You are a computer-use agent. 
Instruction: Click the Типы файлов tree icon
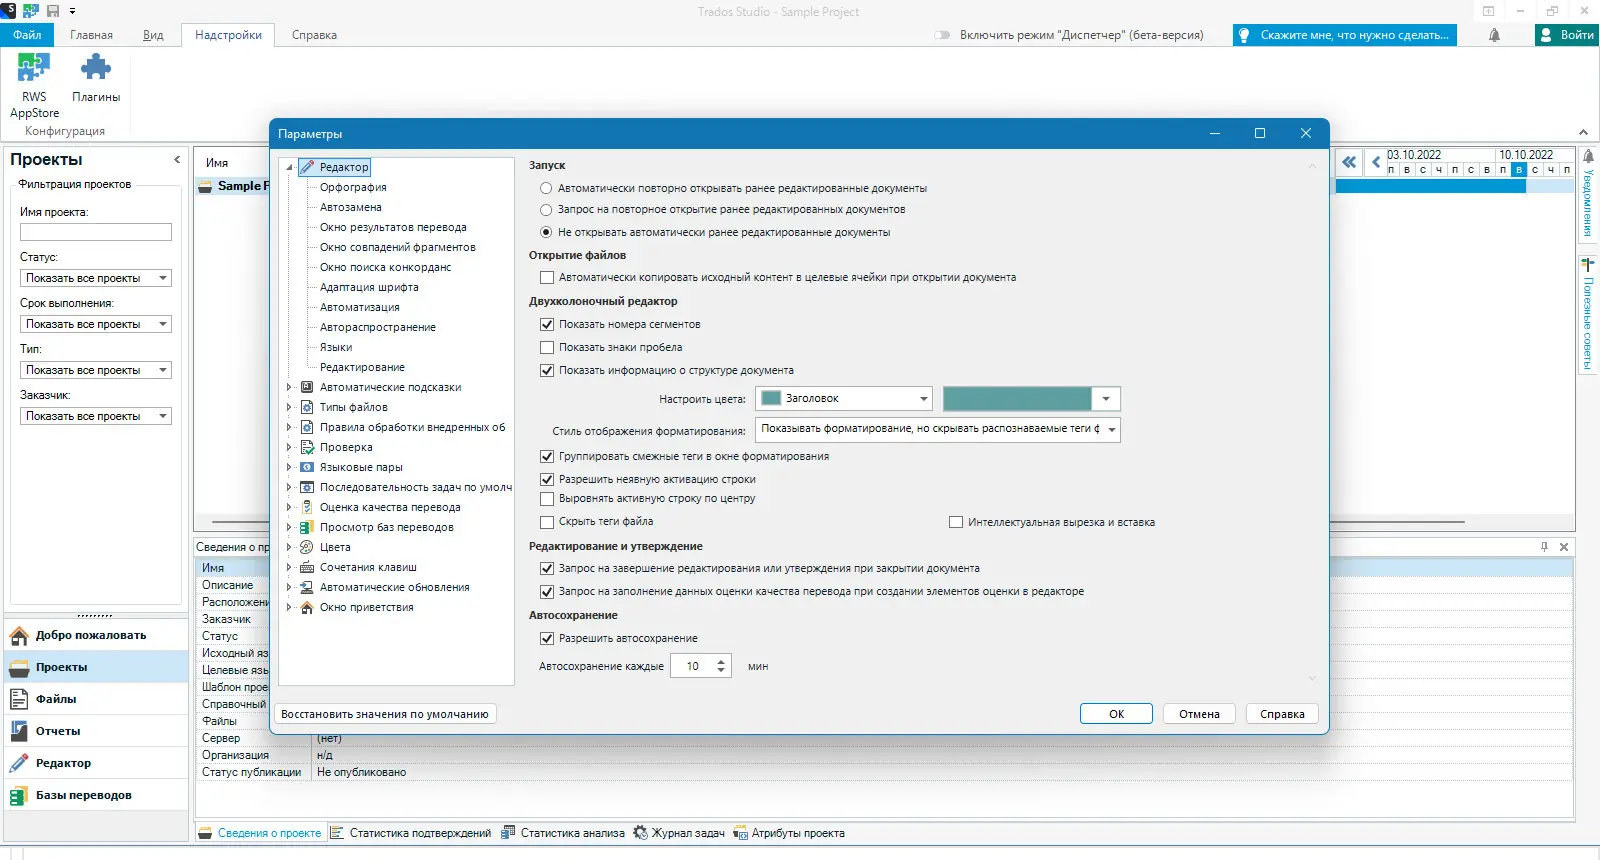(307, 407)
